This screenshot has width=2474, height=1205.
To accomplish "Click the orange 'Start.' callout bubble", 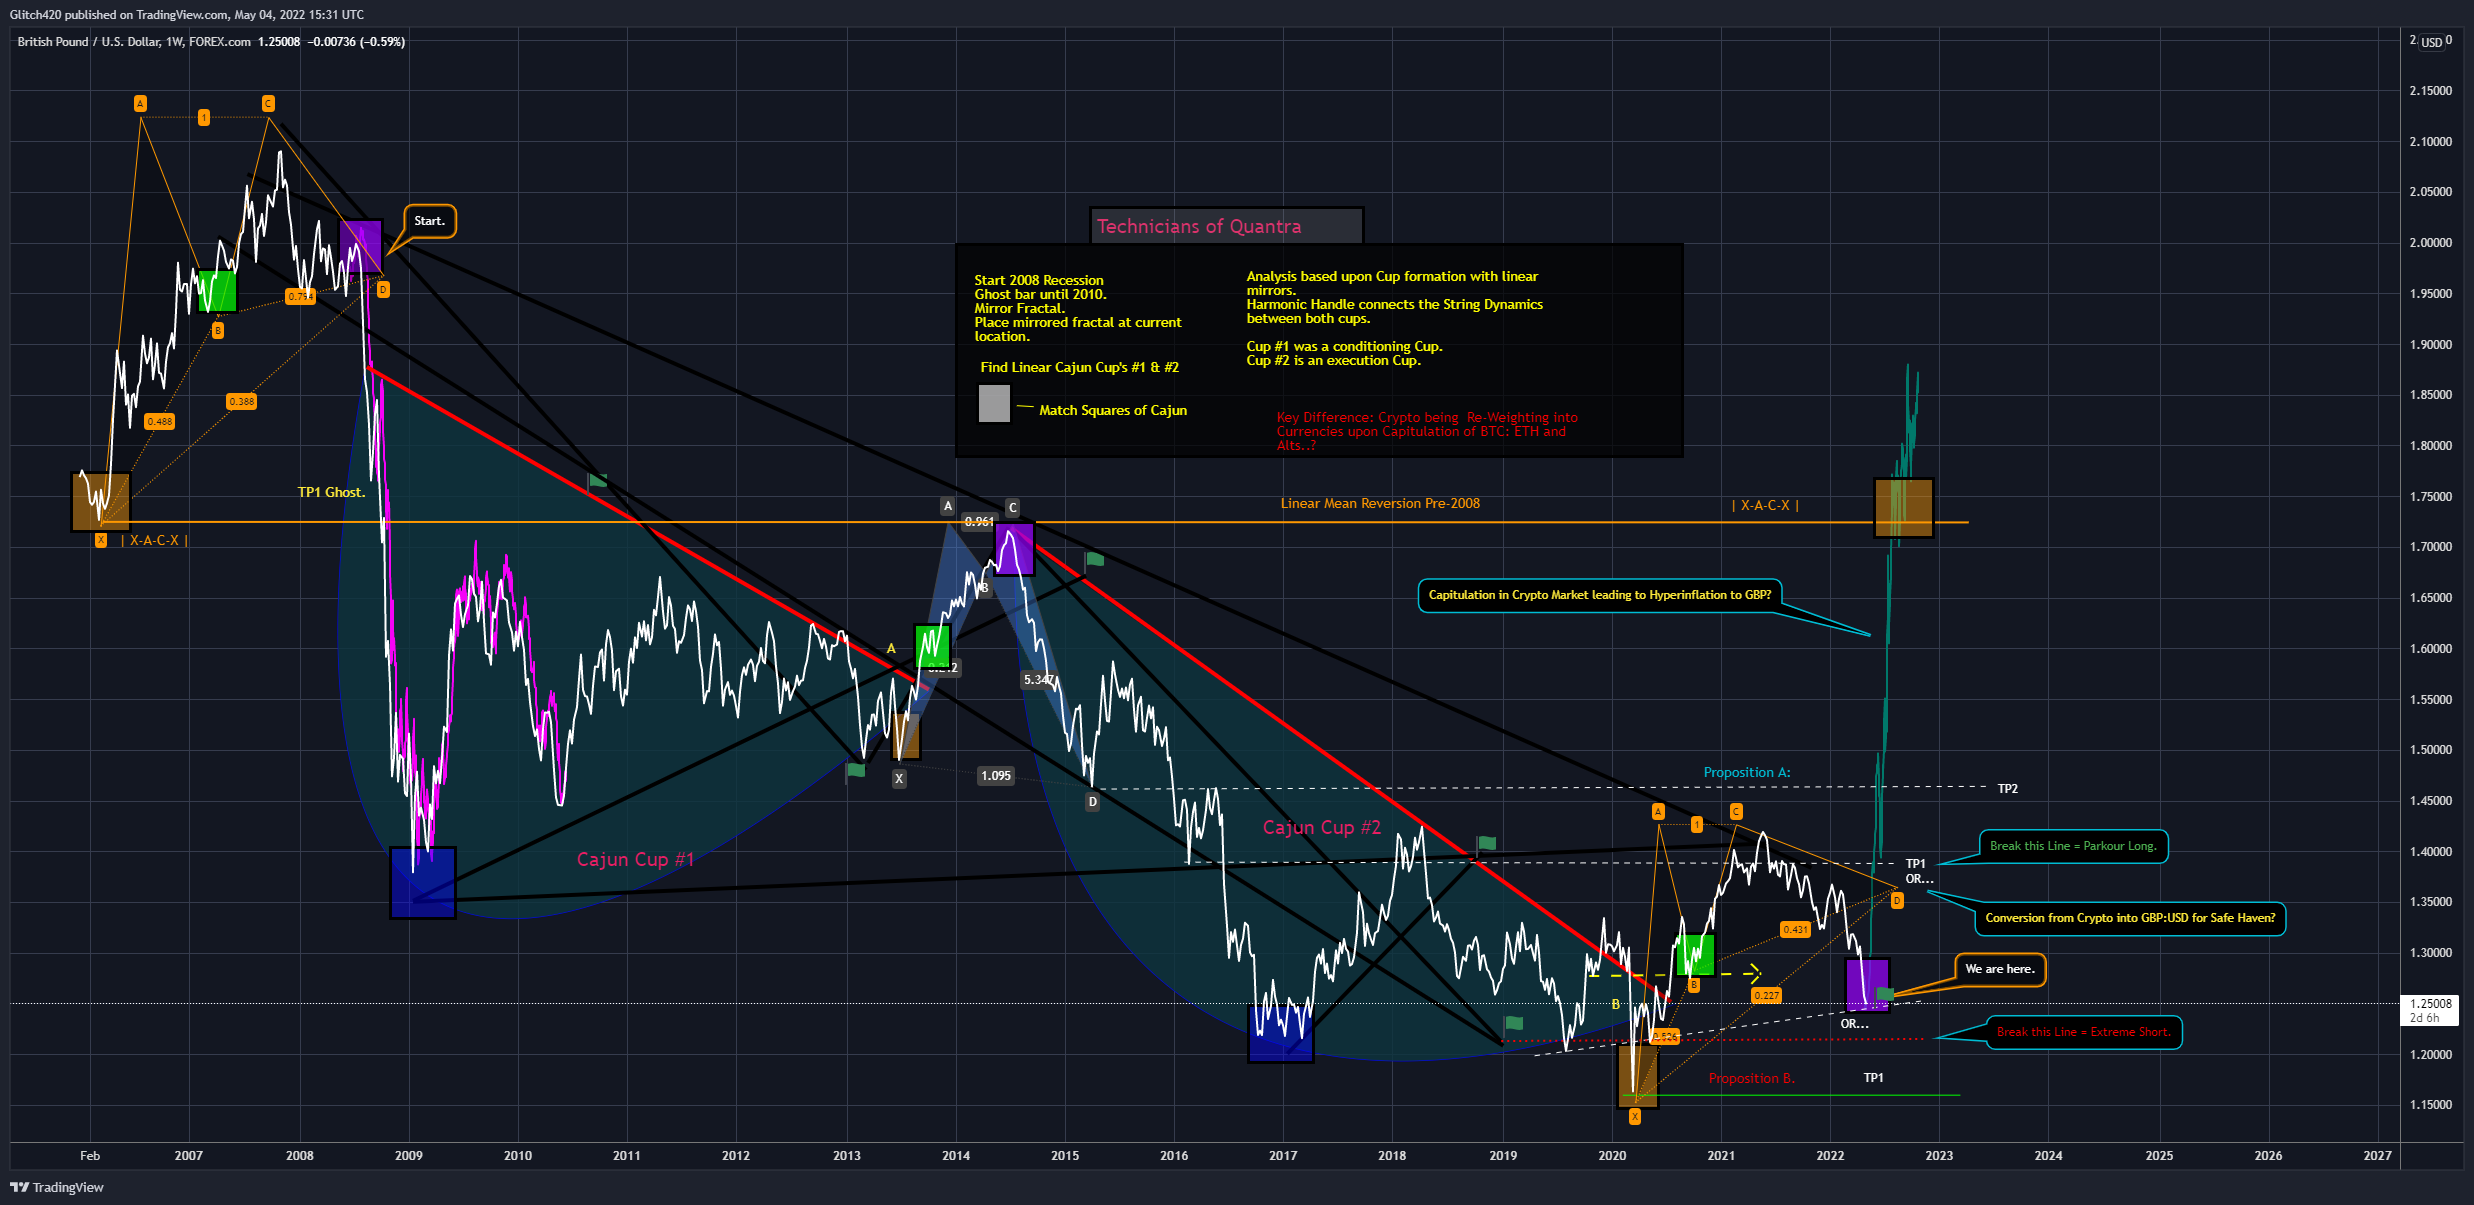I will [430, 221].
